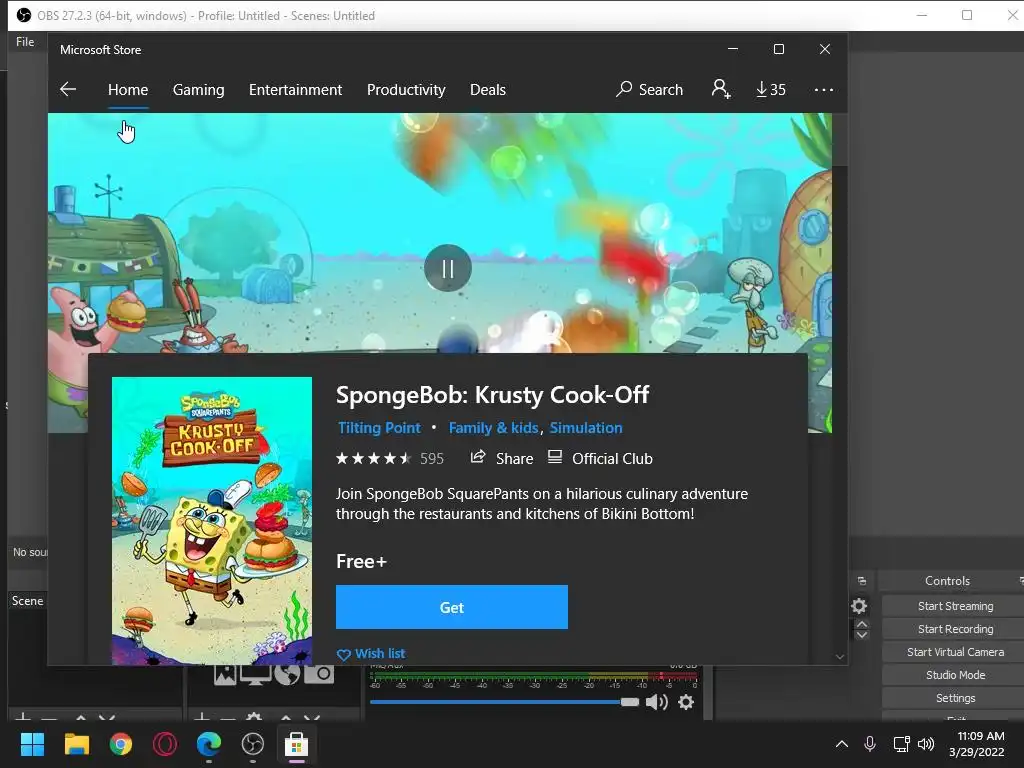Viewport: 1024px width, 768px height.
Task: Click the Microsoft Store taskbar icon
Action: (296, 744)
